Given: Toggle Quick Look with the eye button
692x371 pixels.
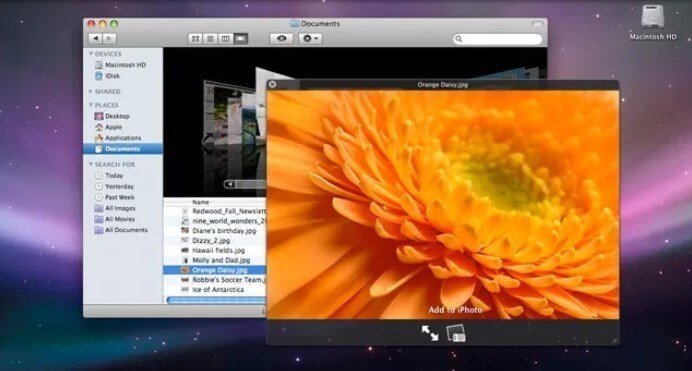Looking at the screenshot, I should pyautogui.click(x=282, y=39).
